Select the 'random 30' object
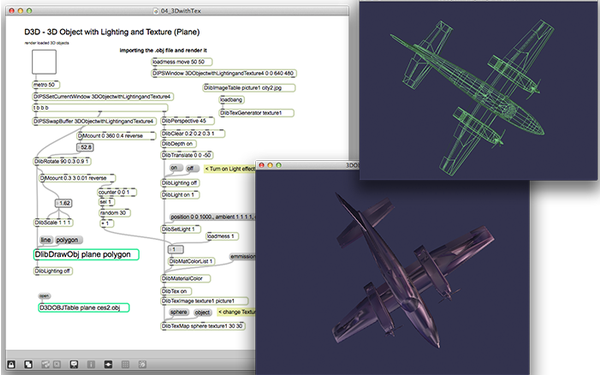 tap(115, 213)
